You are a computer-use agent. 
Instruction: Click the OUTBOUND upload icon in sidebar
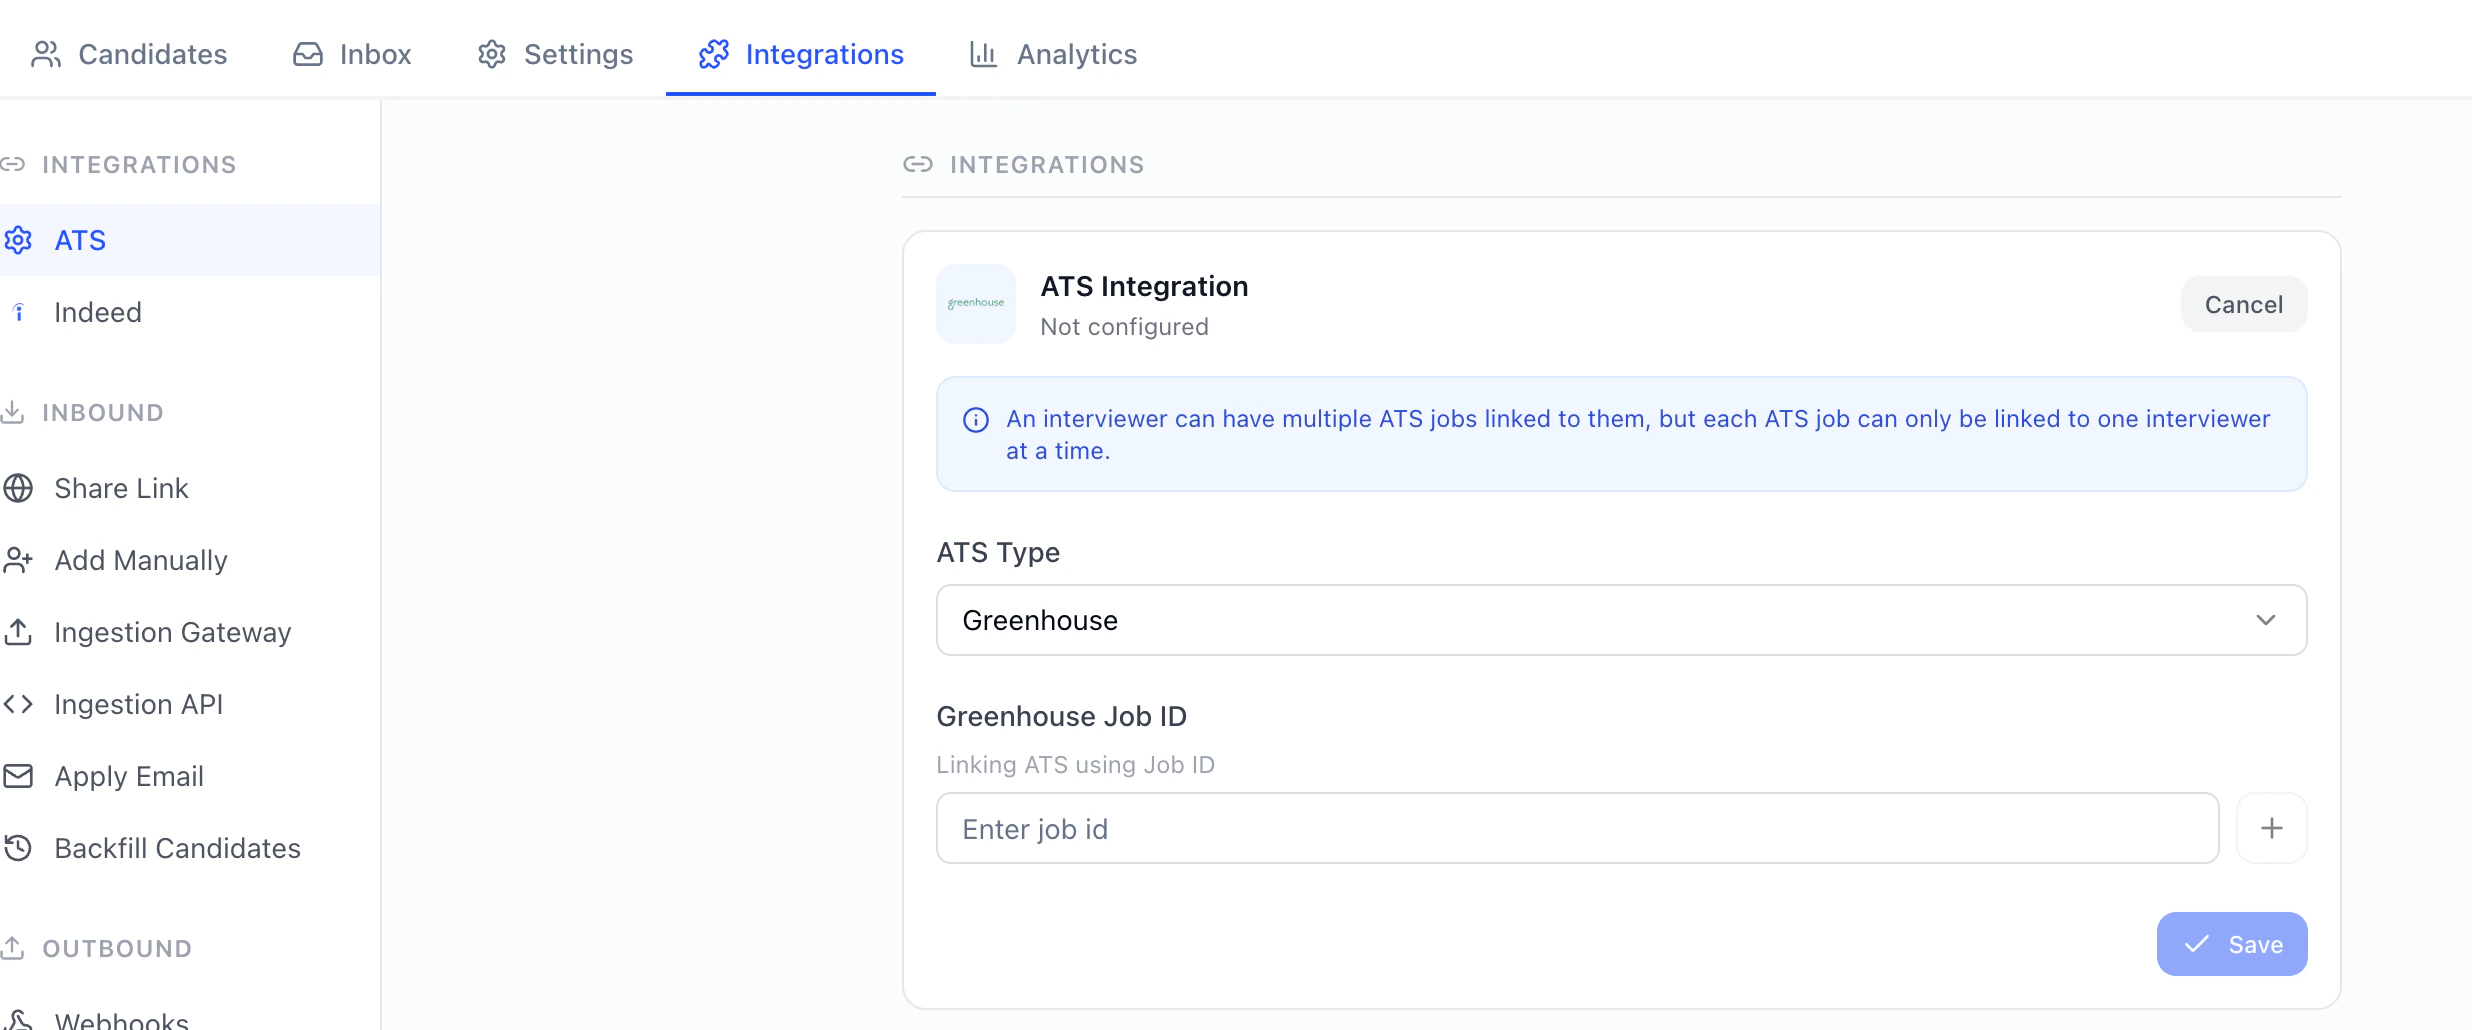[x=12, y=948]
